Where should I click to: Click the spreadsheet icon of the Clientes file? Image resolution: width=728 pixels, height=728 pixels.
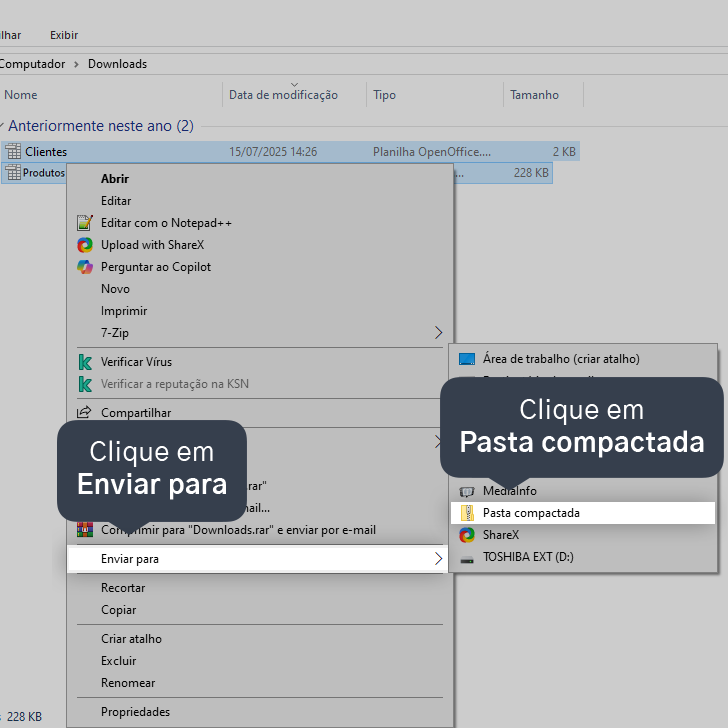coord(13,151)
